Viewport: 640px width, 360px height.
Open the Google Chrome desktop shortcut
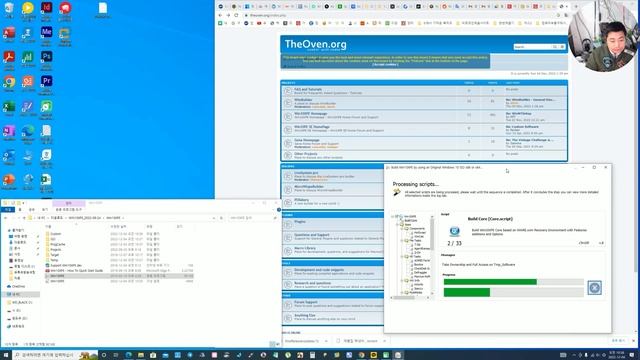click(9, 82)
